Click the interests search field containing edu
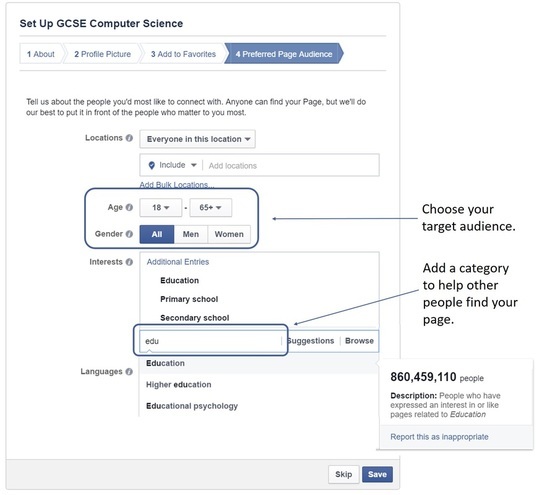The height and width of the screenshot is (495, 542). point(211,341)
